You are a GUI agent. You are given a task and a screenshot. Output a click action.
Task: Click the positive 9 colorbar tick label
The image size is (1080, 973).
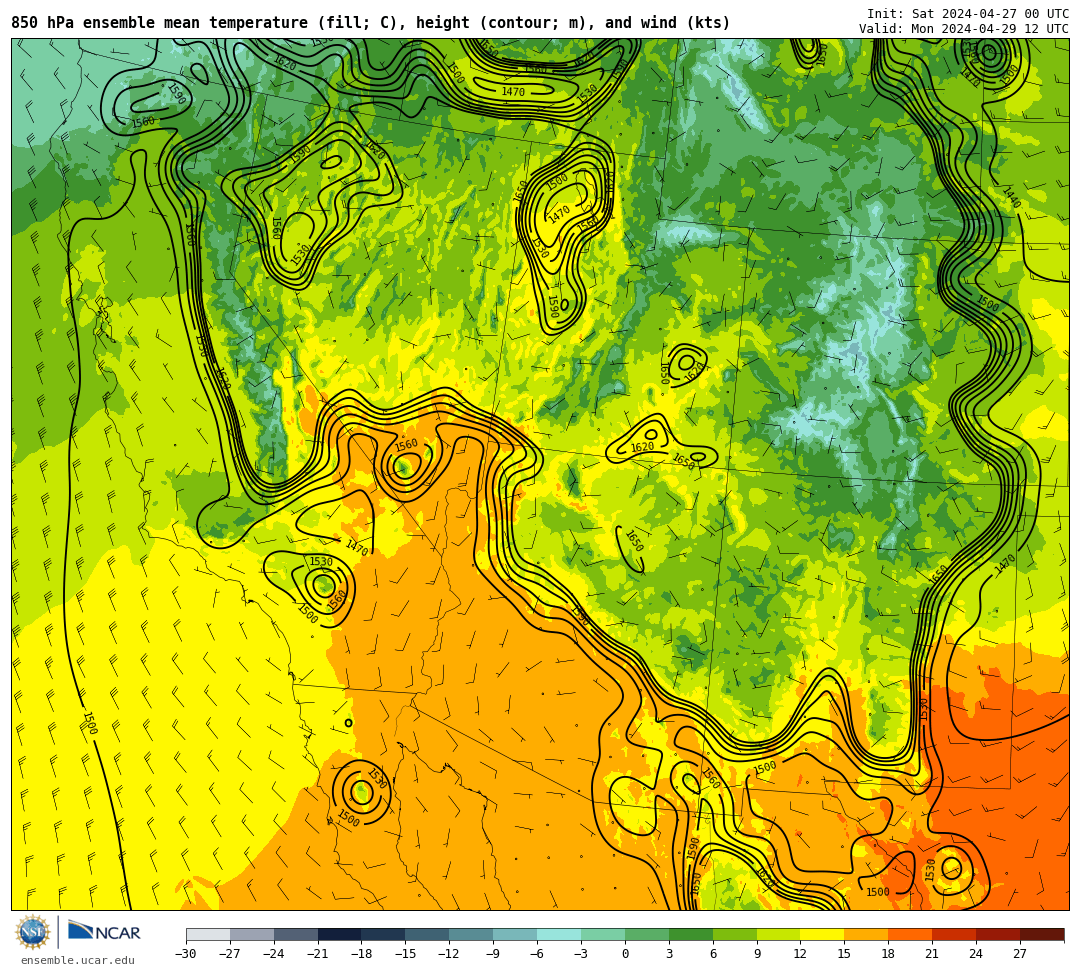tap(757, 954)
